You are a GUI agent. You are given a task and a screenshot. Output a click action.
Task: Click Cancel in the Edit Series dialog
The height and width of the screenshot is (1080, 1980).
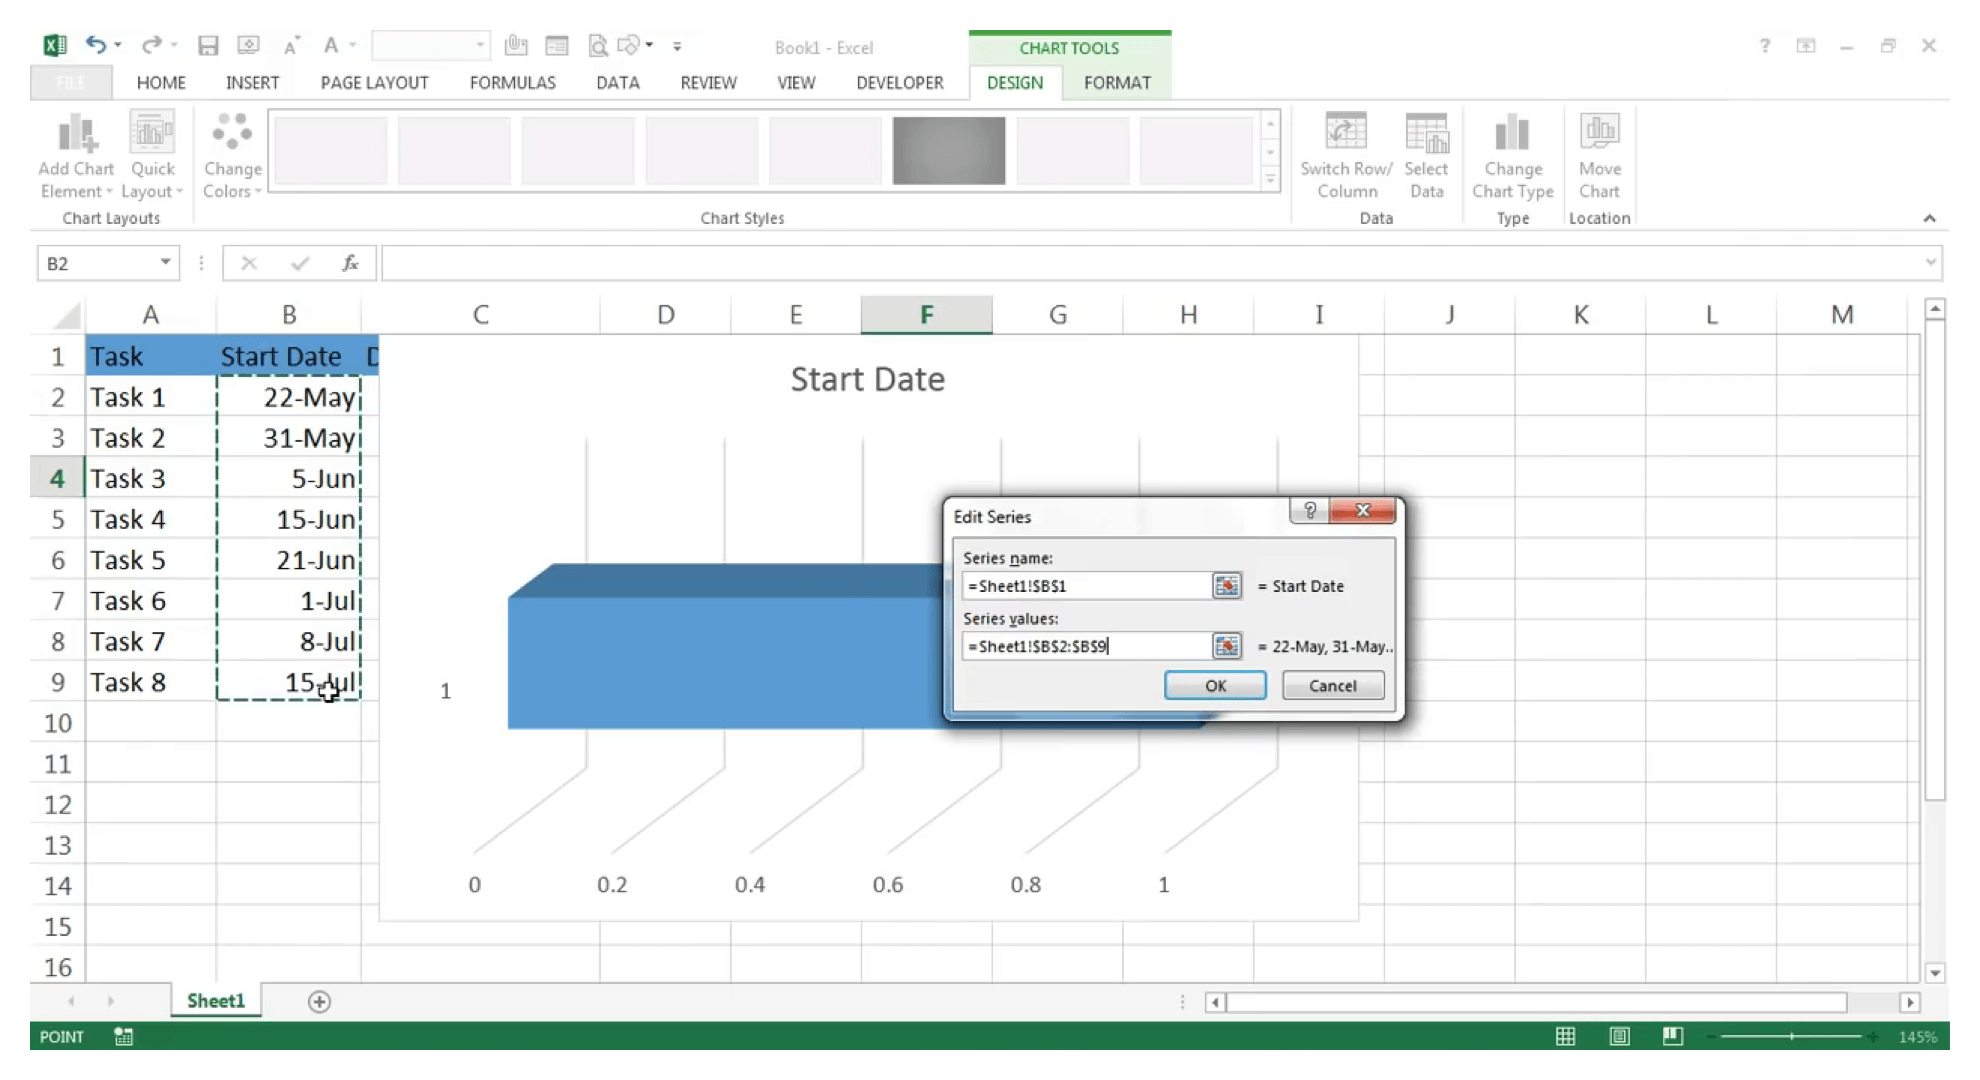point(1331,685)
